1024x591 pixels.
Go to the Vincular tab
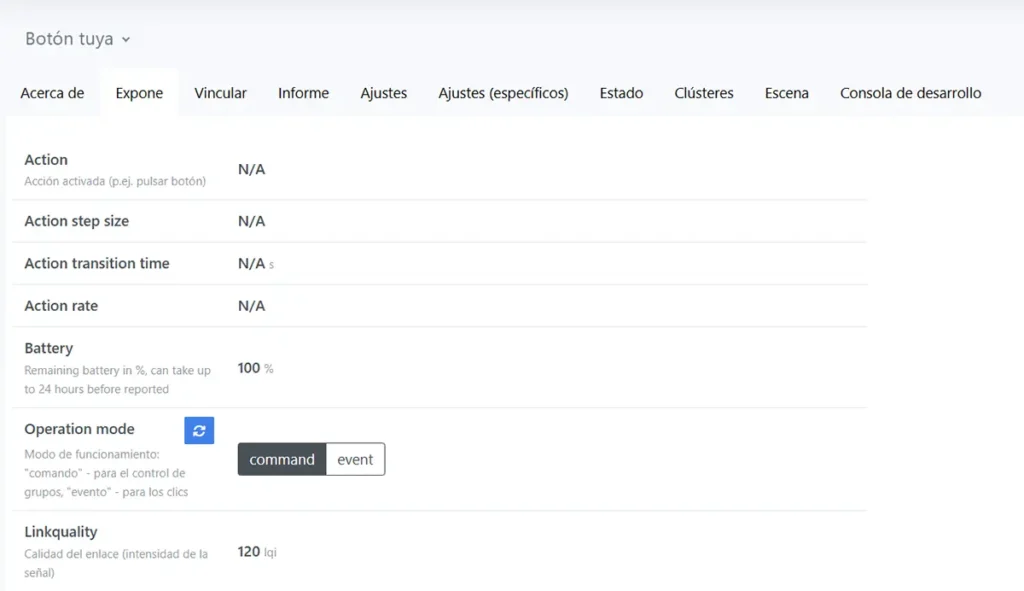coord(220,93)
